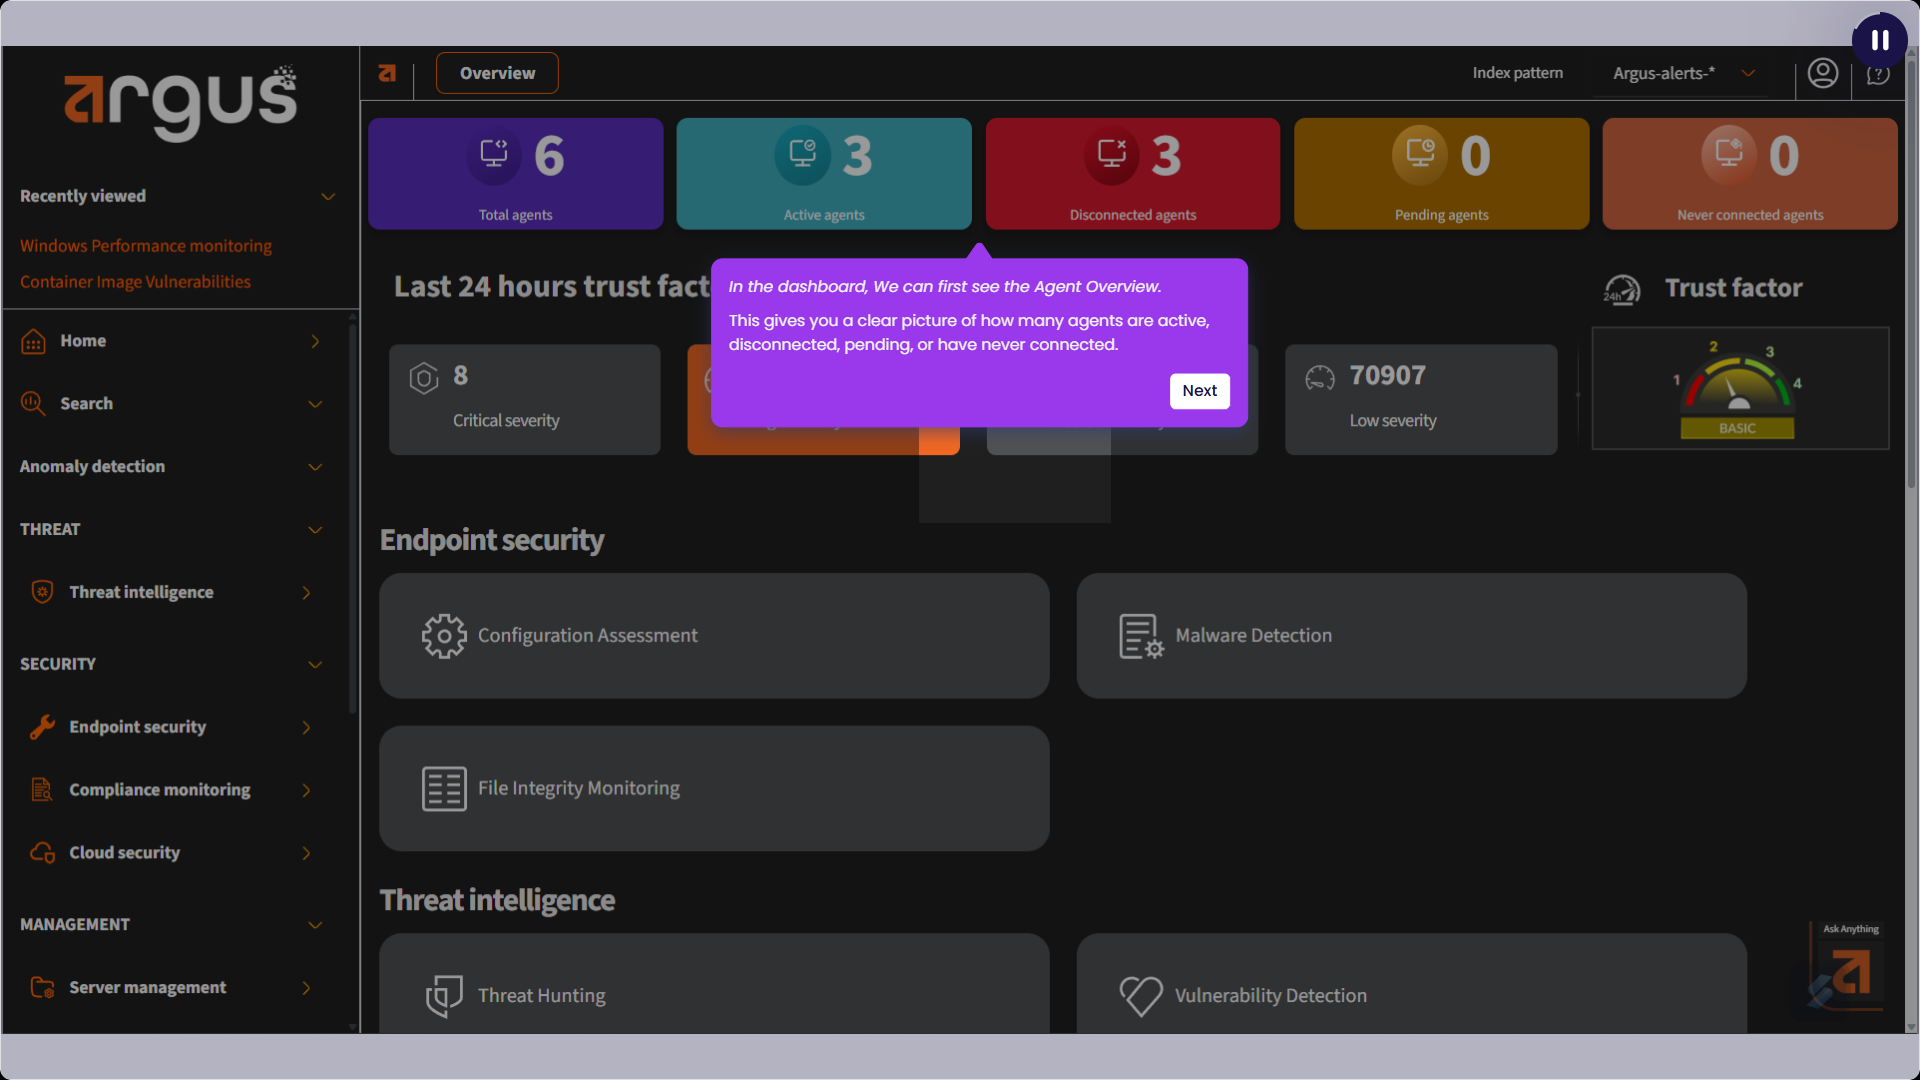The image size is (1920, 1080).
Task: Click the Never connected agents monitor icon
Action: (x=1728, y=154)
